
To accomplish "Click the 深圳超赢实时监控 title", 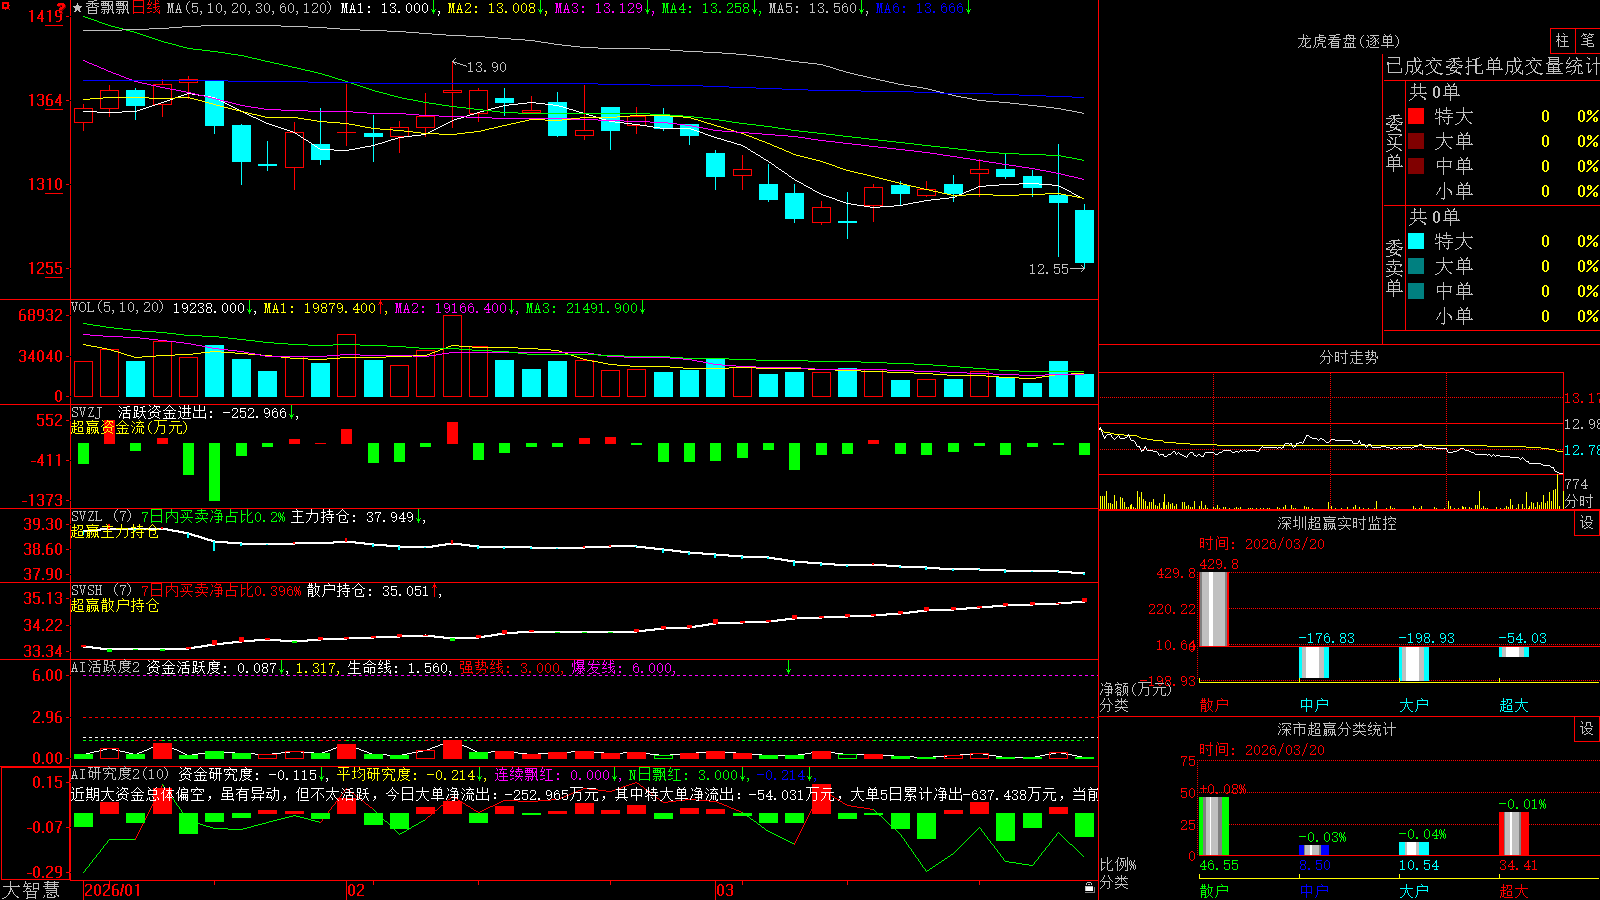I will pos(1336,523).
